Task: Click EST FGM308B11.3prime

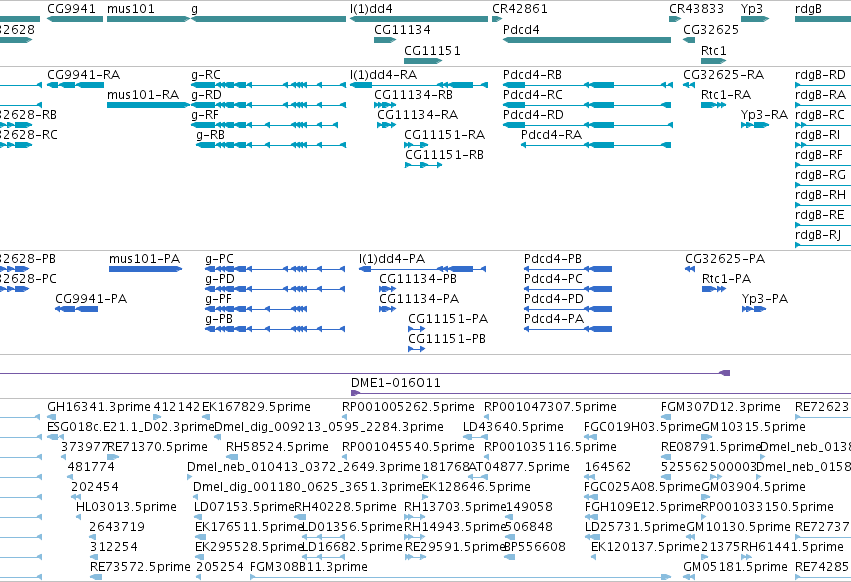Action: 309,567
